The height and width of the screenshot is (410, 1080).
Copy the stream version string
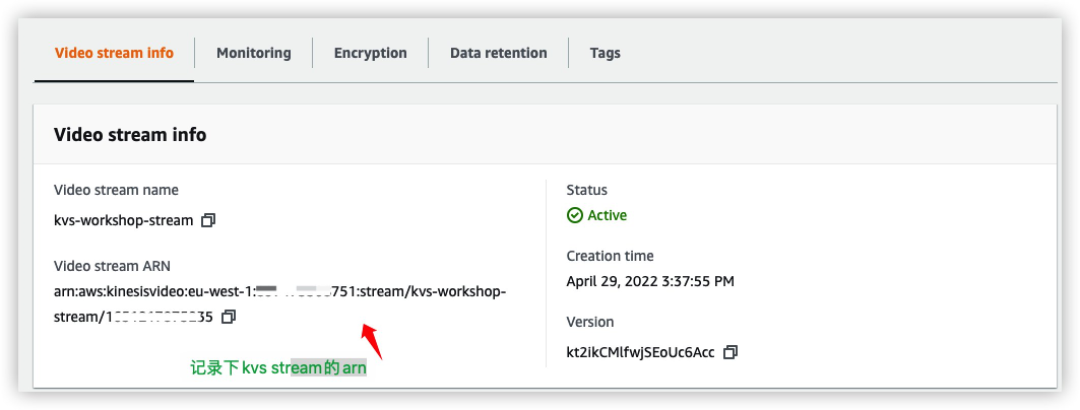[731, 352]
